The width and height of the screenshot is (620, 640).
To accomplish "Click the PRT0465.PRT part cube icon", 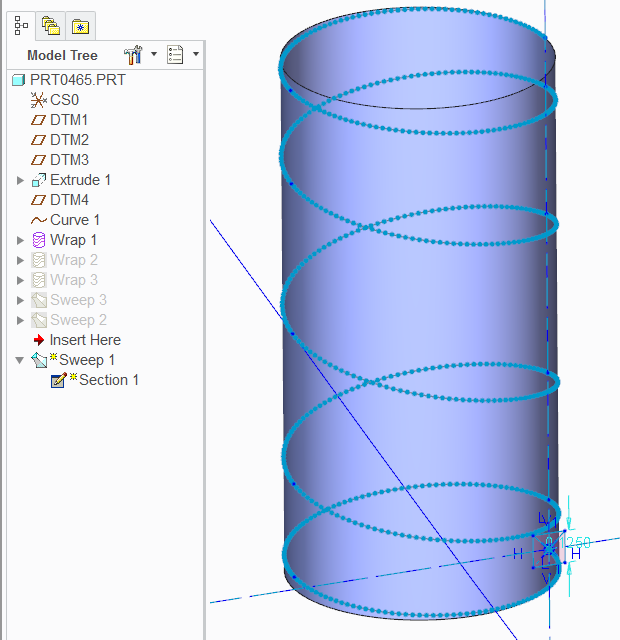I will 18,80.
